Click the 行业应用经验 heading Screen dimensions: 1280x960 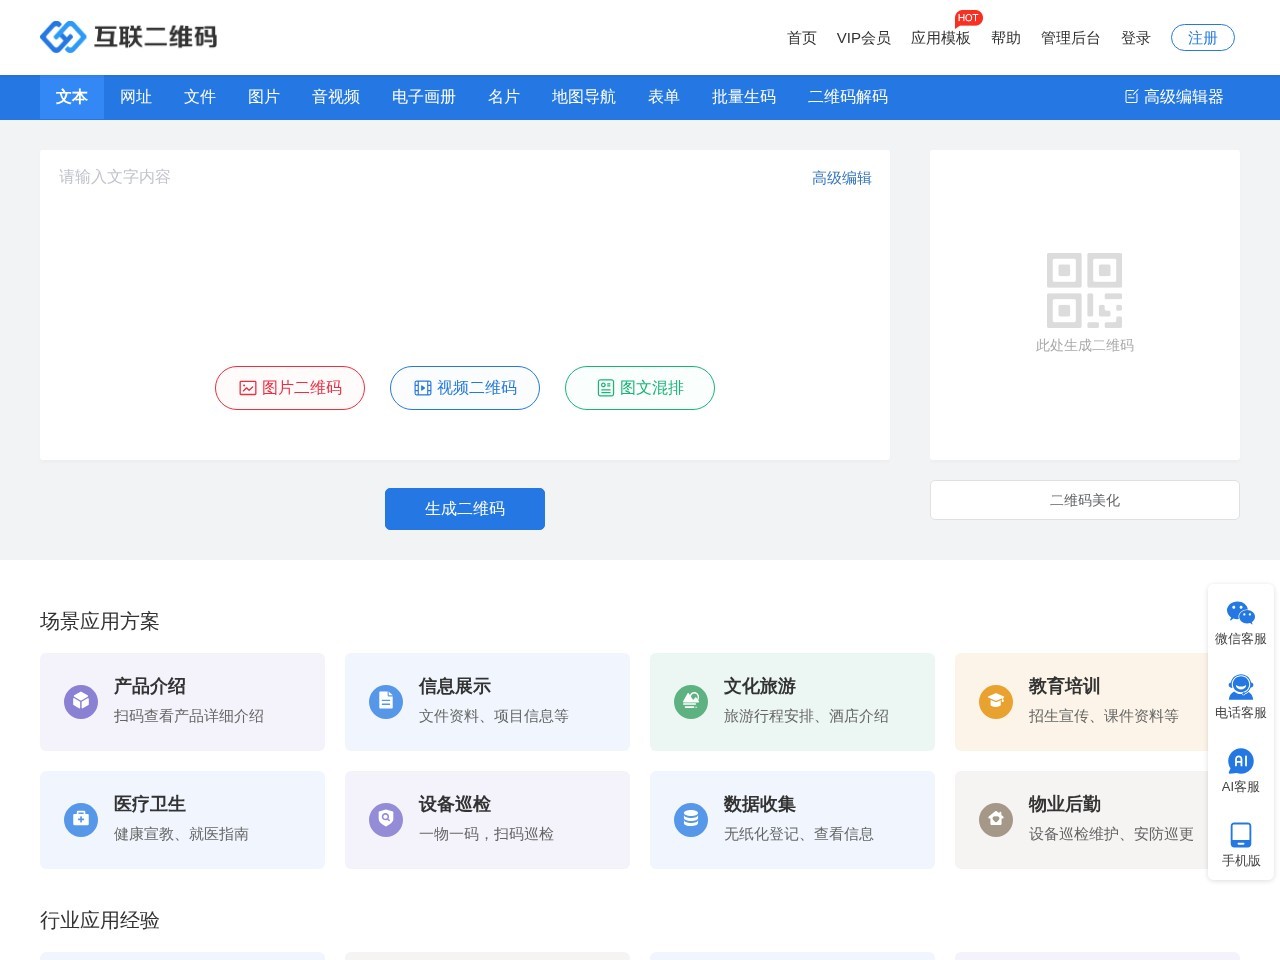coord(100,920)
